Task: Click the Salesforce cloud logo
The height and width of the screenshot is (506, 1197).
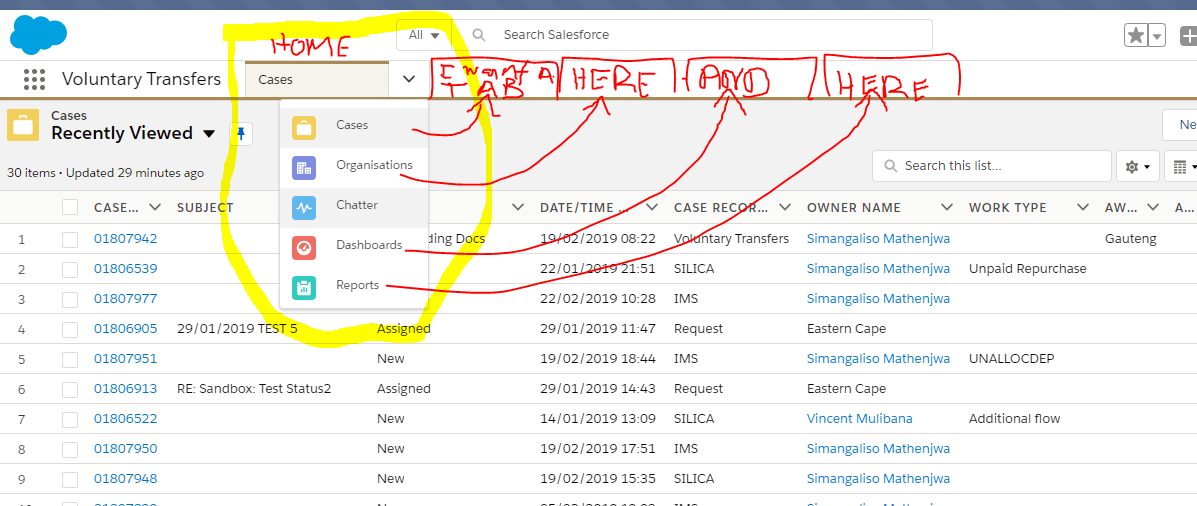Action: [38, 35]
